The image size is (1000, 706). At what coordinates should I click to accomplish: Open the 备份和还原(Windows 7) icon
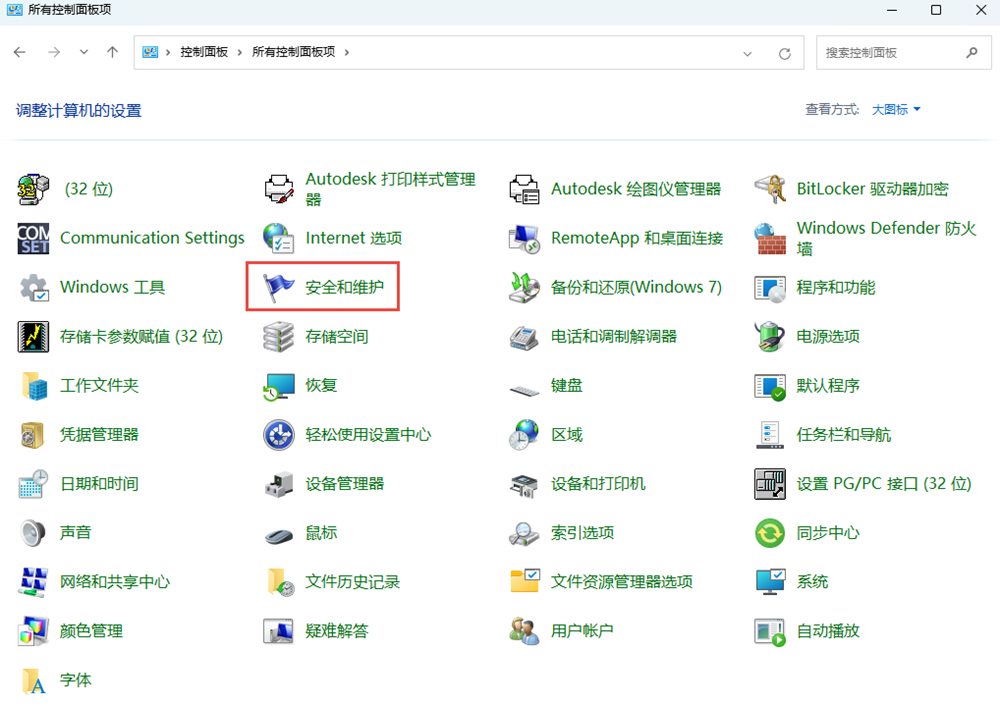point(524,287)
